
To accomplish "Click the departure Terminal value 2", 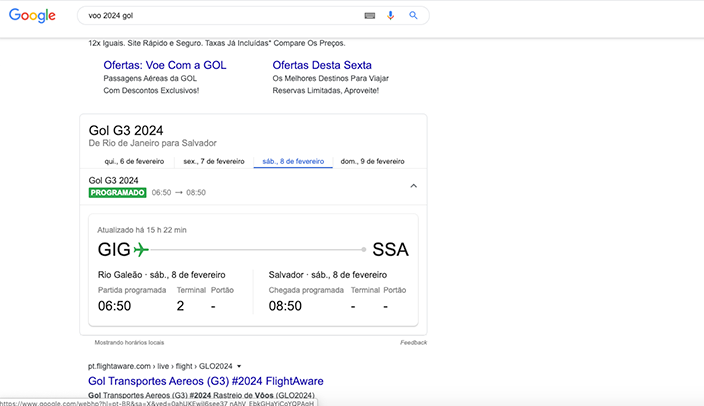I will tap(180, 306).
